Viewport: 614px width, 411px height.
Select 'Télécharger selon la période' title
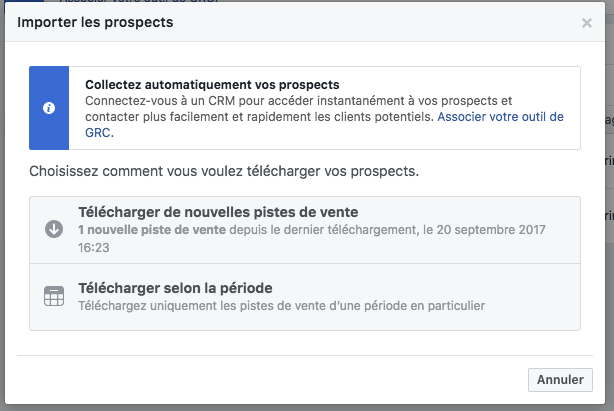175,288
